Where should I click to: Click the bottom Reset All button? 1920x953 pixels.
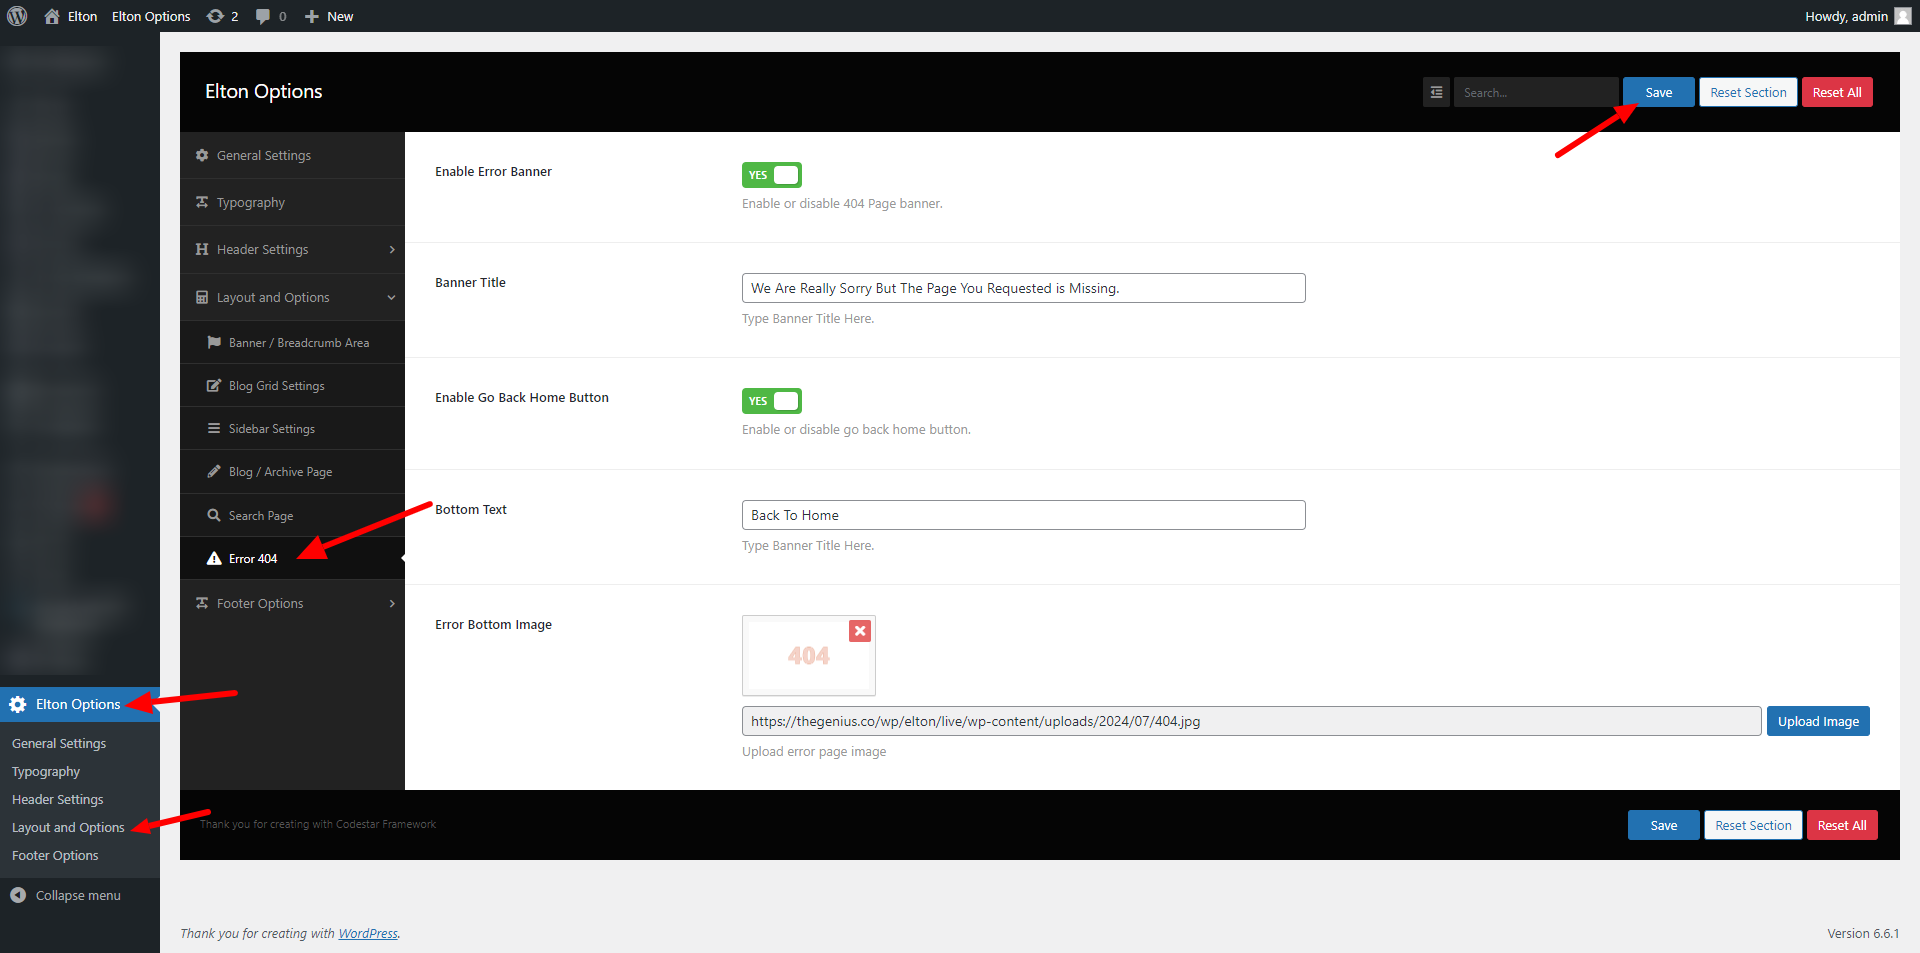pyautogui.click(x=1841, y=825)
